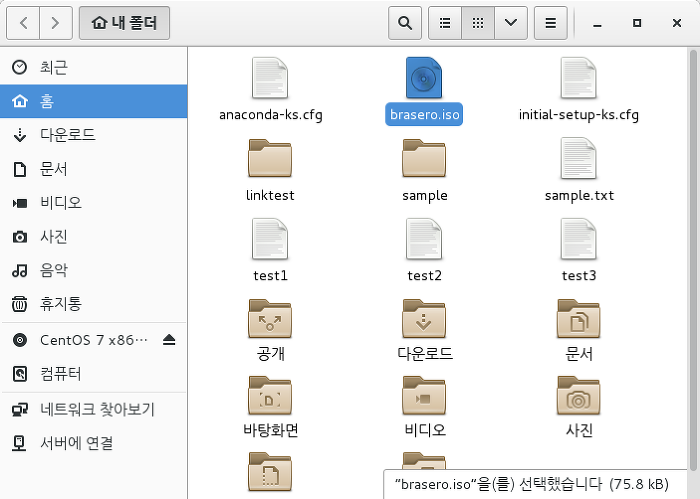Click the brasero.iso file name label
Screen dimensions: 700x499
(x=424, y=115)
